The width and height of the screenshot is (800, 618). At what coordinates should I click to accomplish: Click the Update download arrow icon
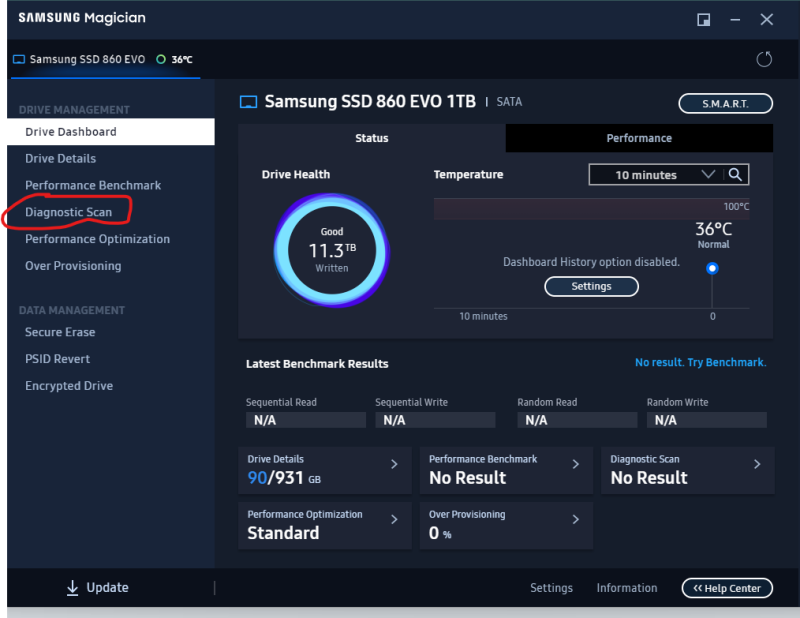(x=73, y=588)
